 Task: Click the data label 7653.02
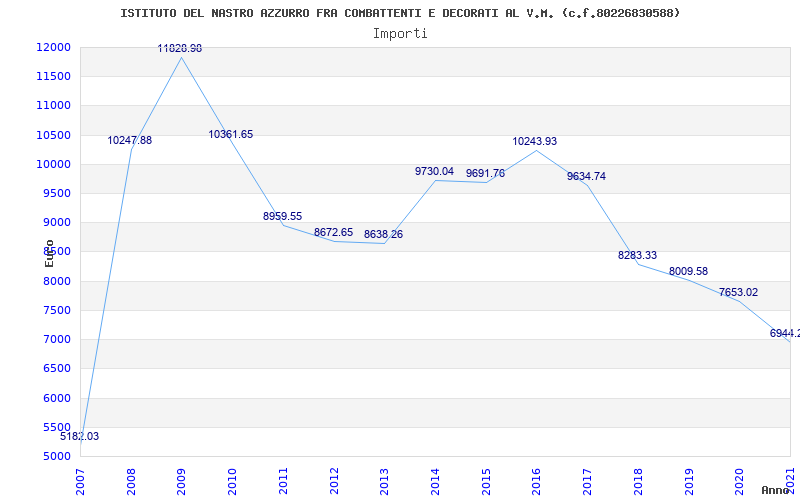[738, 292]
